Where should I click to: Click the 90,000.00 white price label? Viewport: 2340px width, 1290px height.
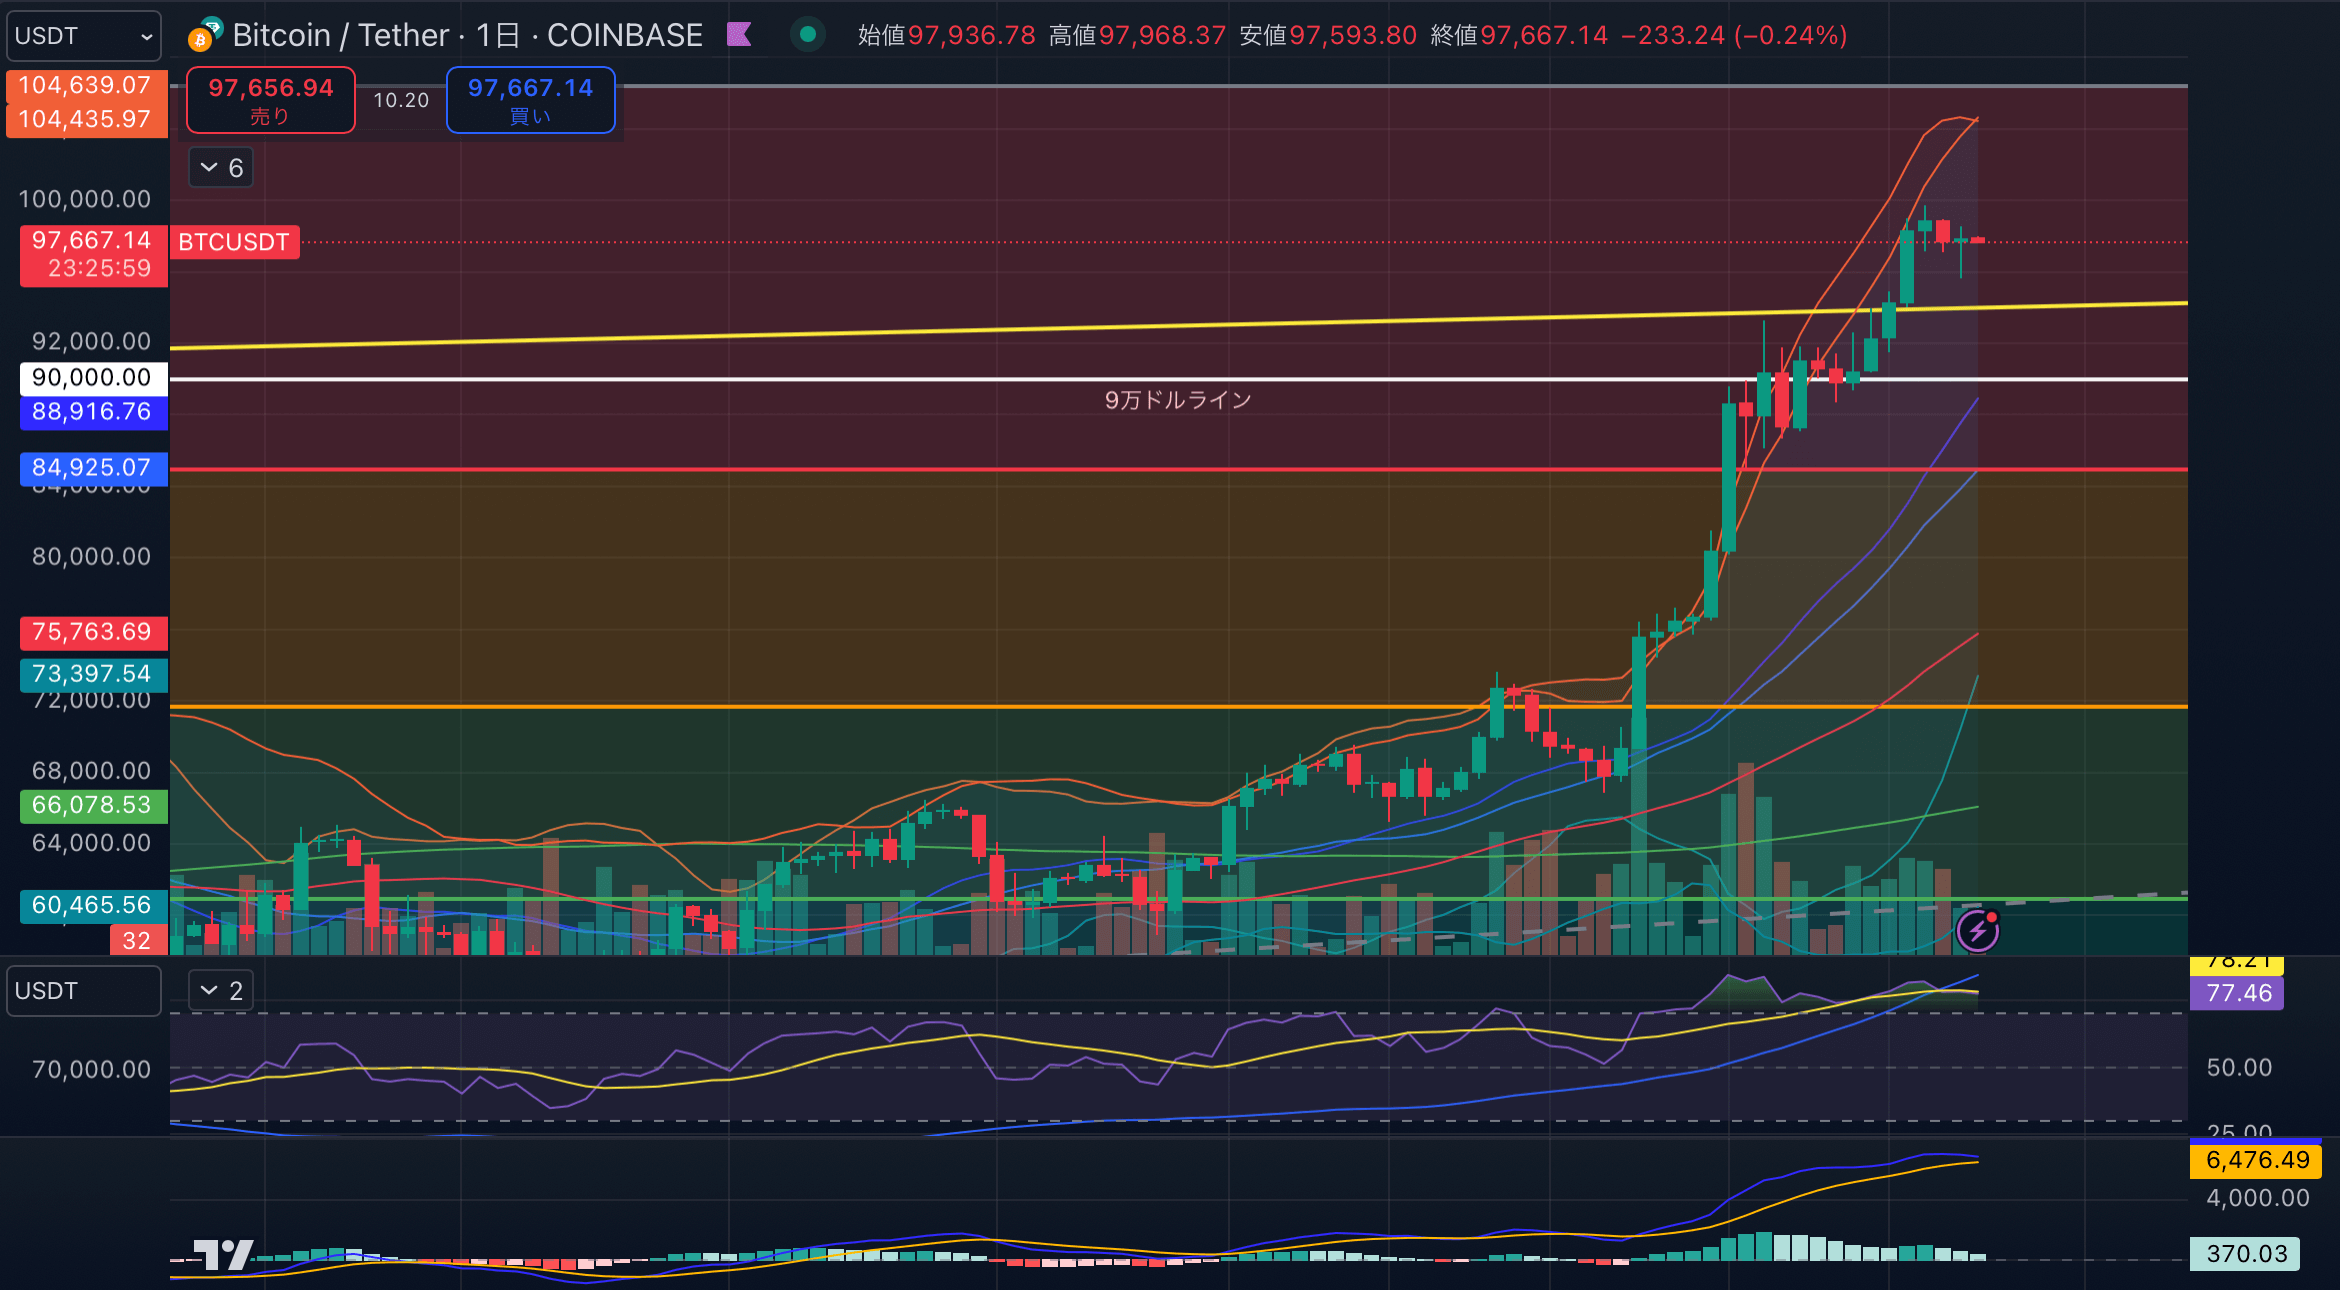(92, 377)
